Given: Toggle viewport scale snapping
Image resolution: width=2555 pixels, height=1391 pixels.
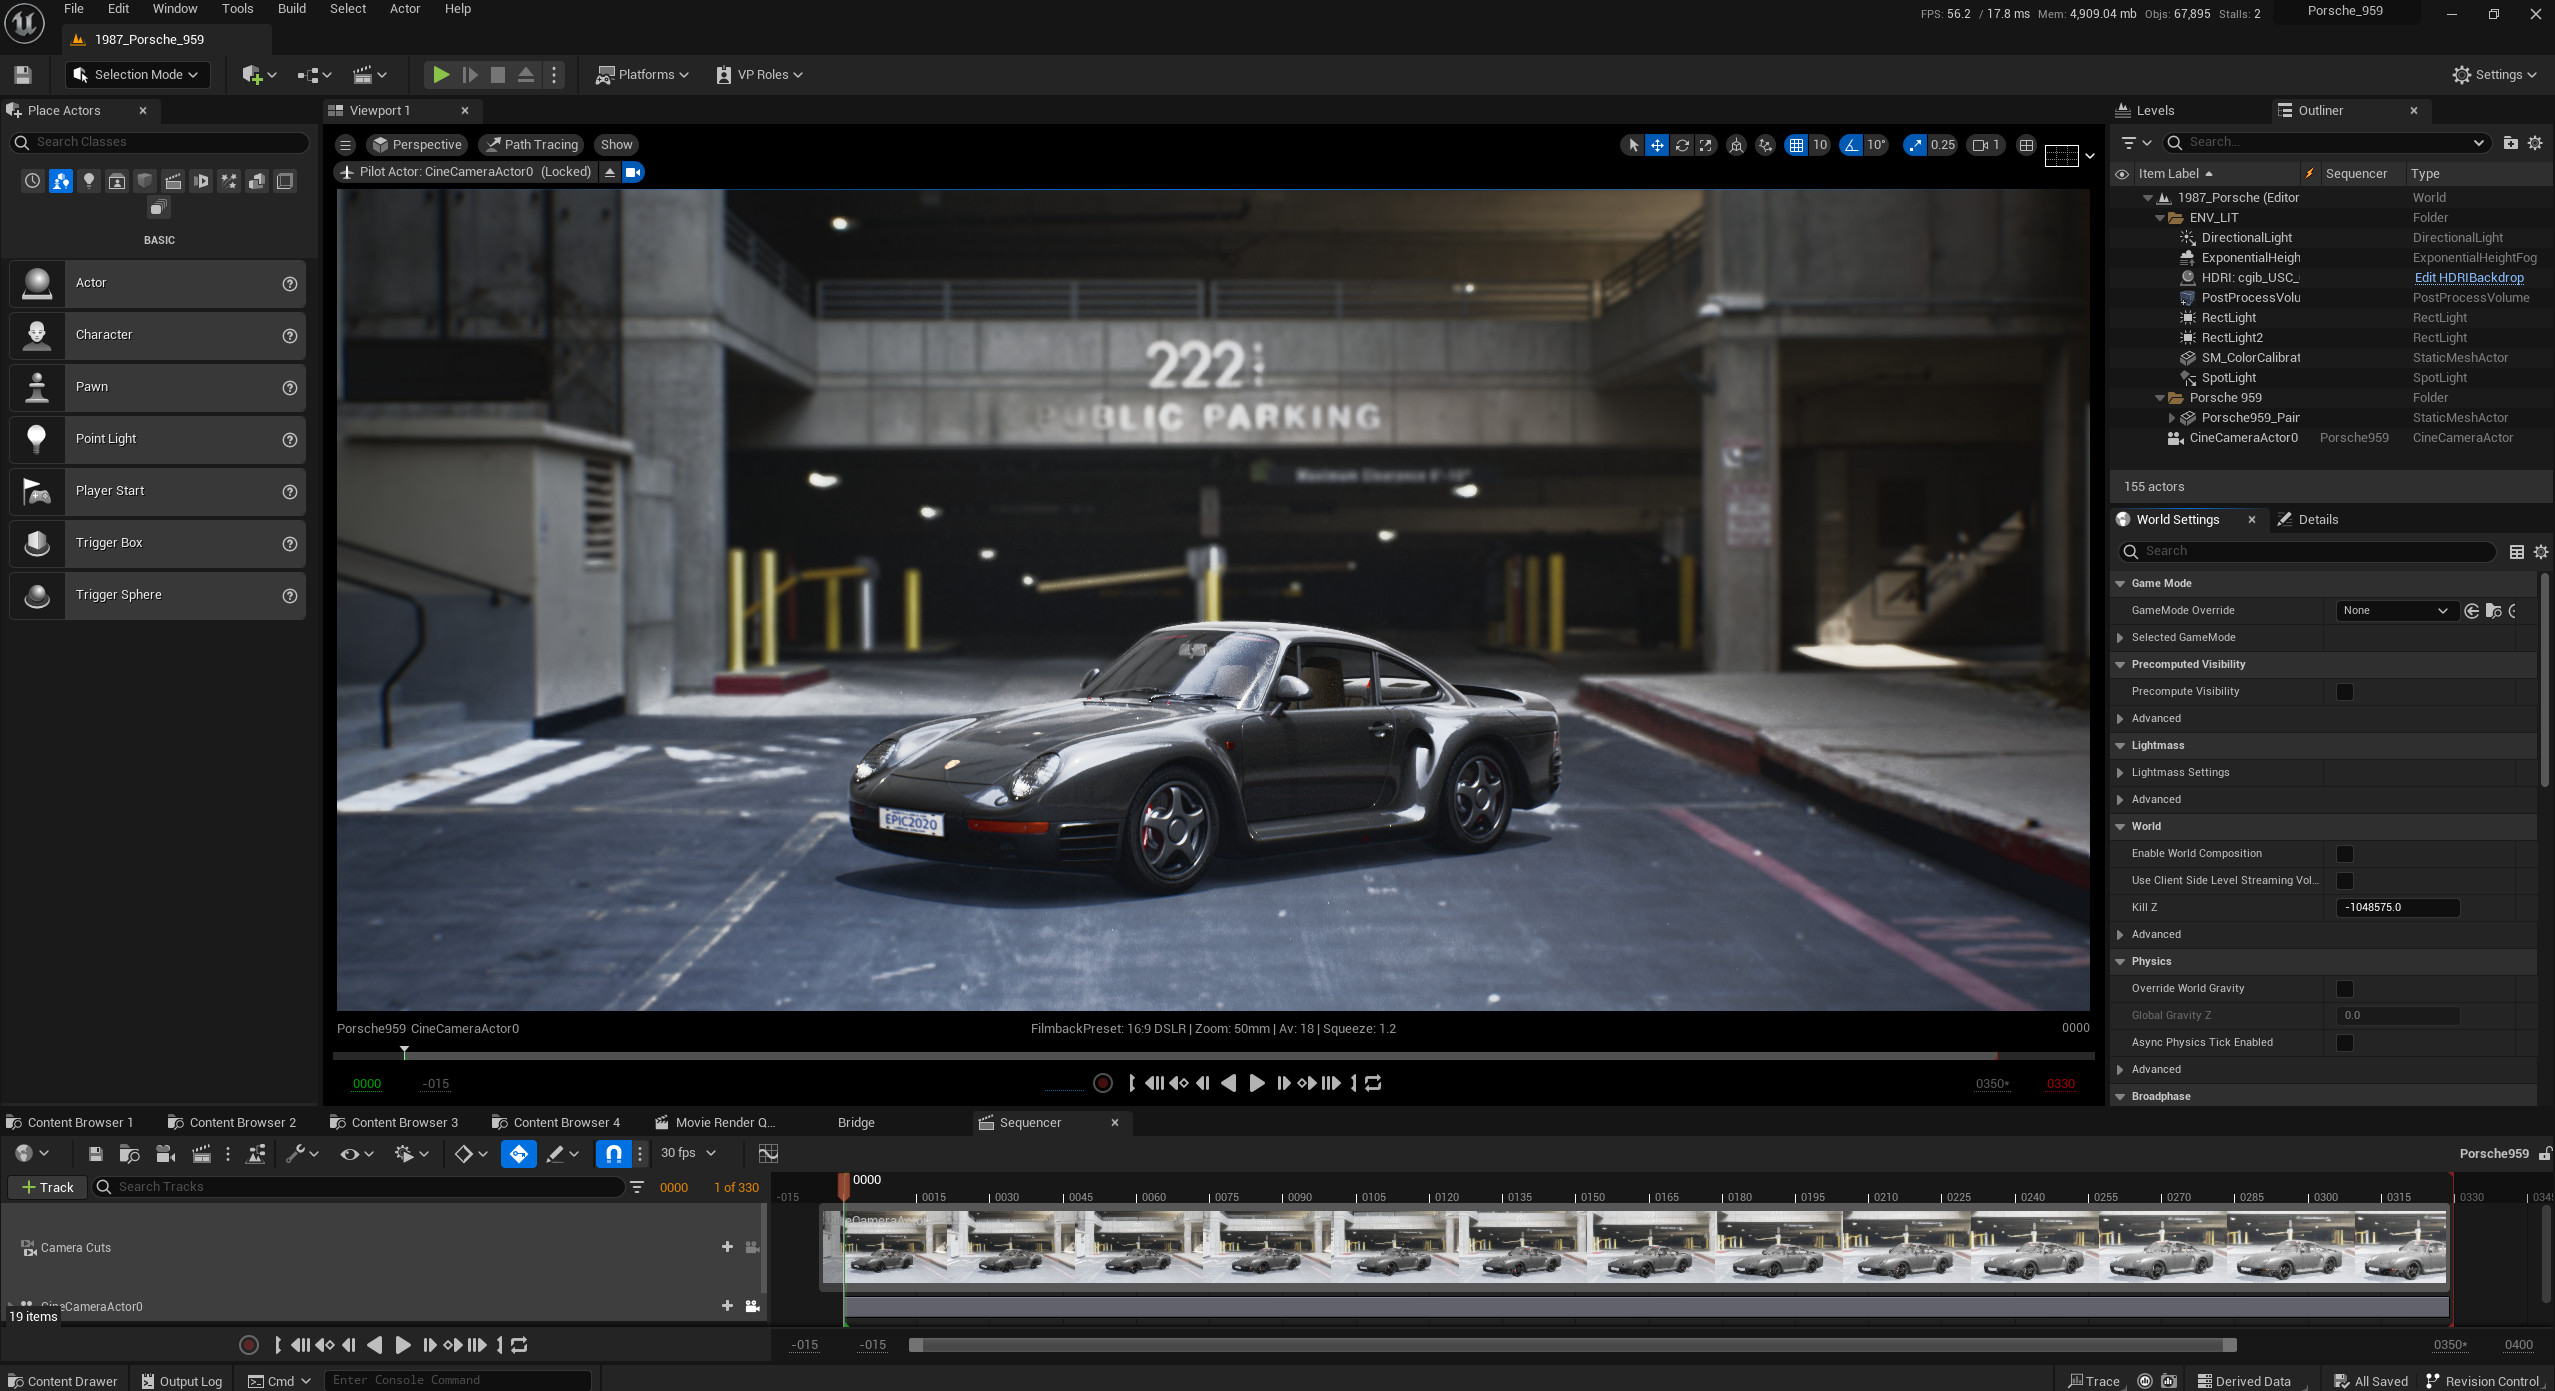Looking at the screenshot, I should point(1915,145).
